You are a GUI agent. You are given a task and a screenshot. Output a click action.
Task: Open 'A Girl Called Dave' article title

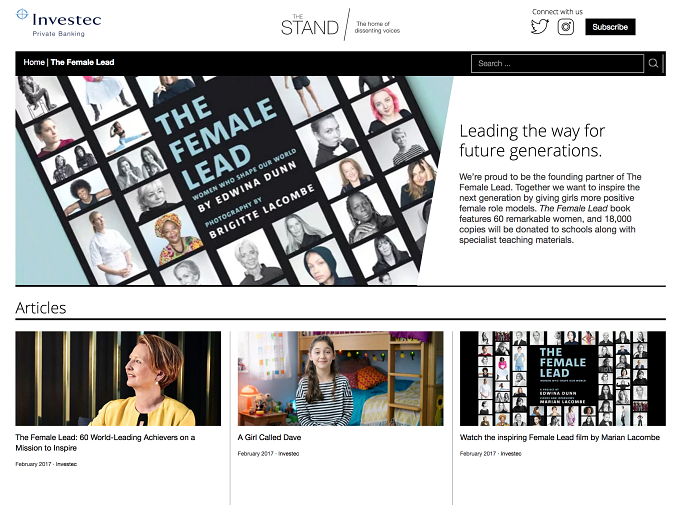coord(269,437)
